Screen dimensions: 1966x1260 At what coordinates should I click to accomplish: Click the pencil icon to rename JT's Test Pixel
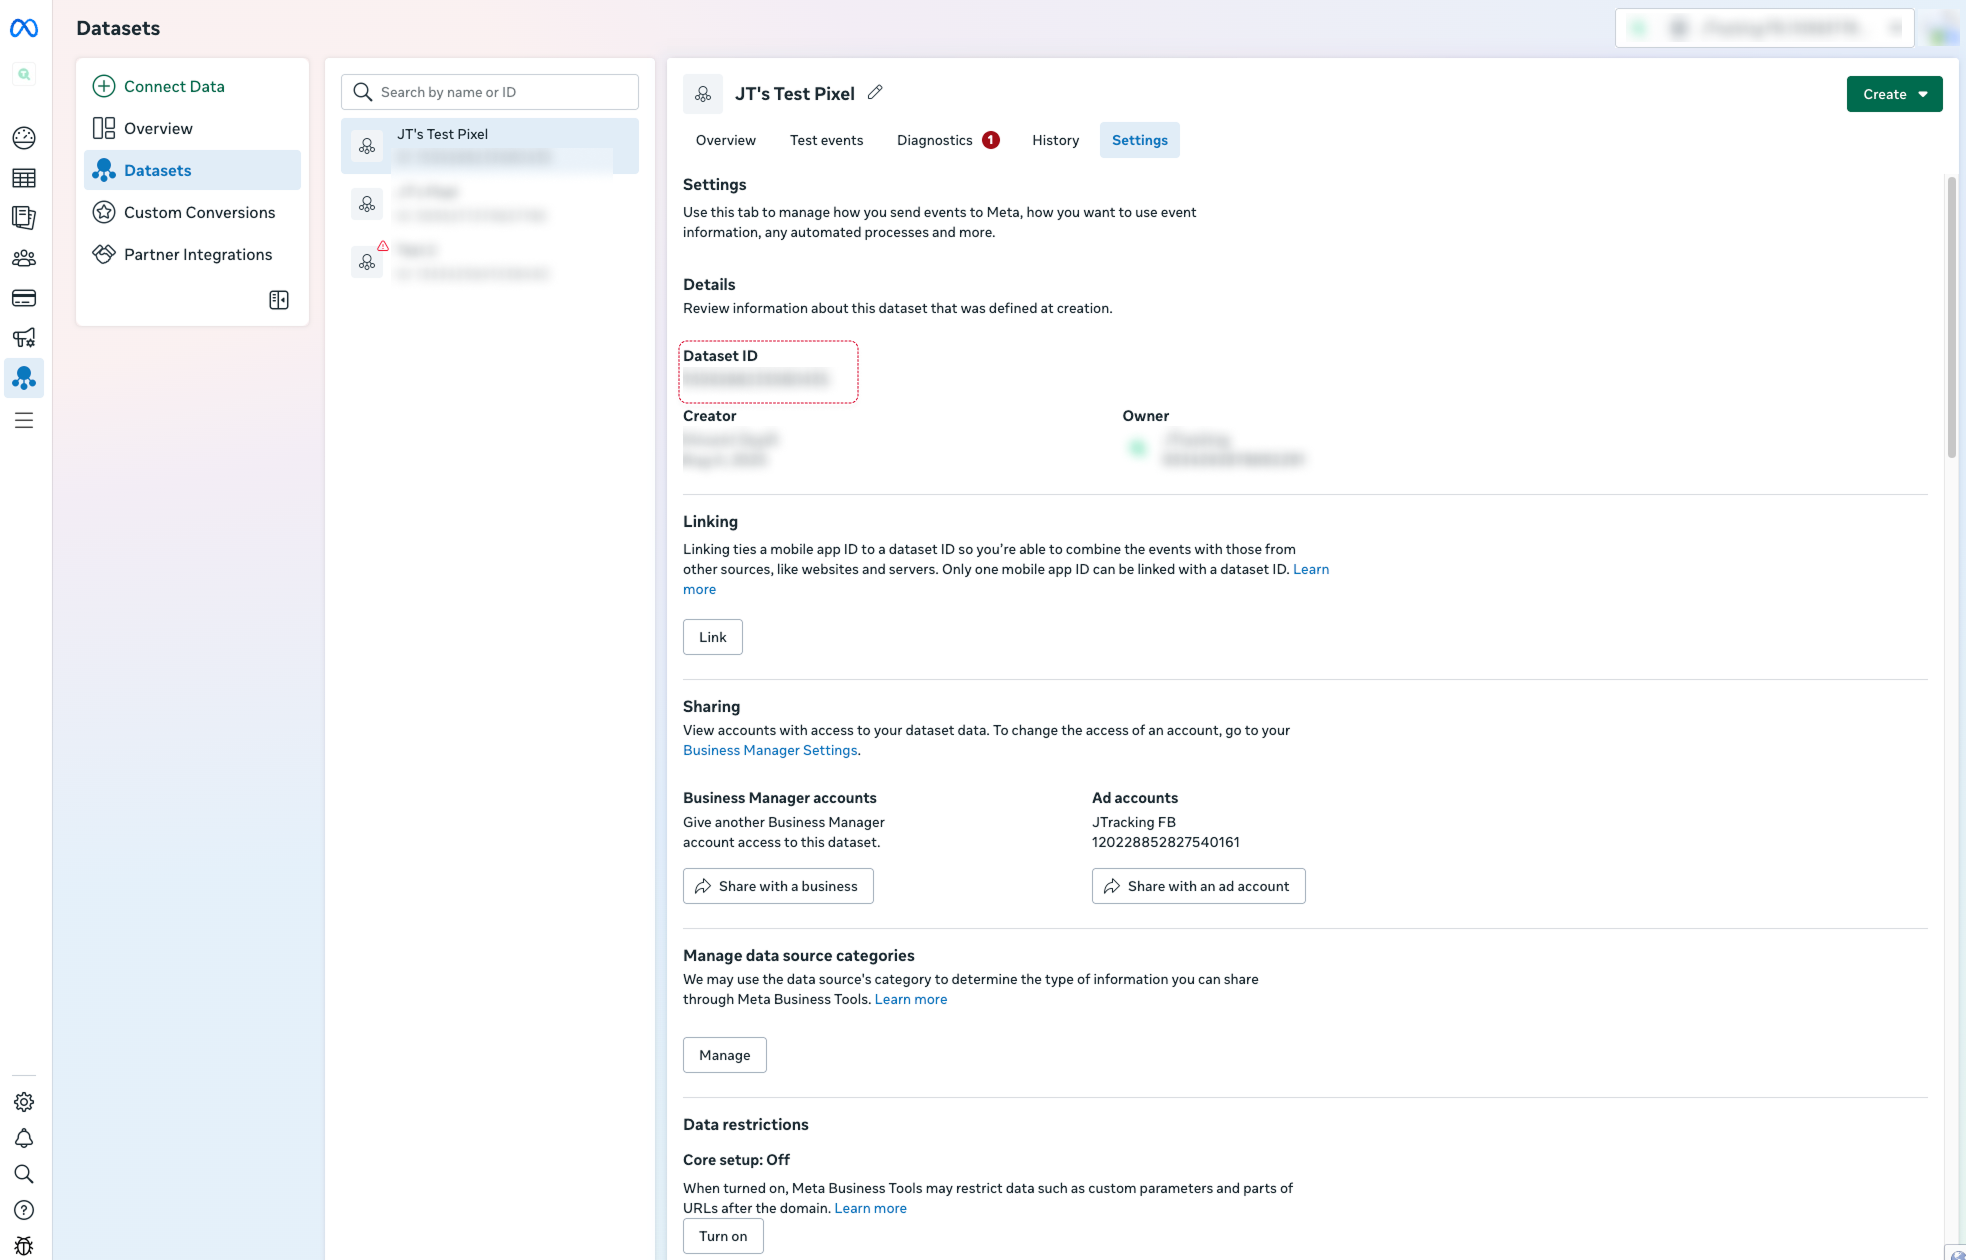[875, 93]
